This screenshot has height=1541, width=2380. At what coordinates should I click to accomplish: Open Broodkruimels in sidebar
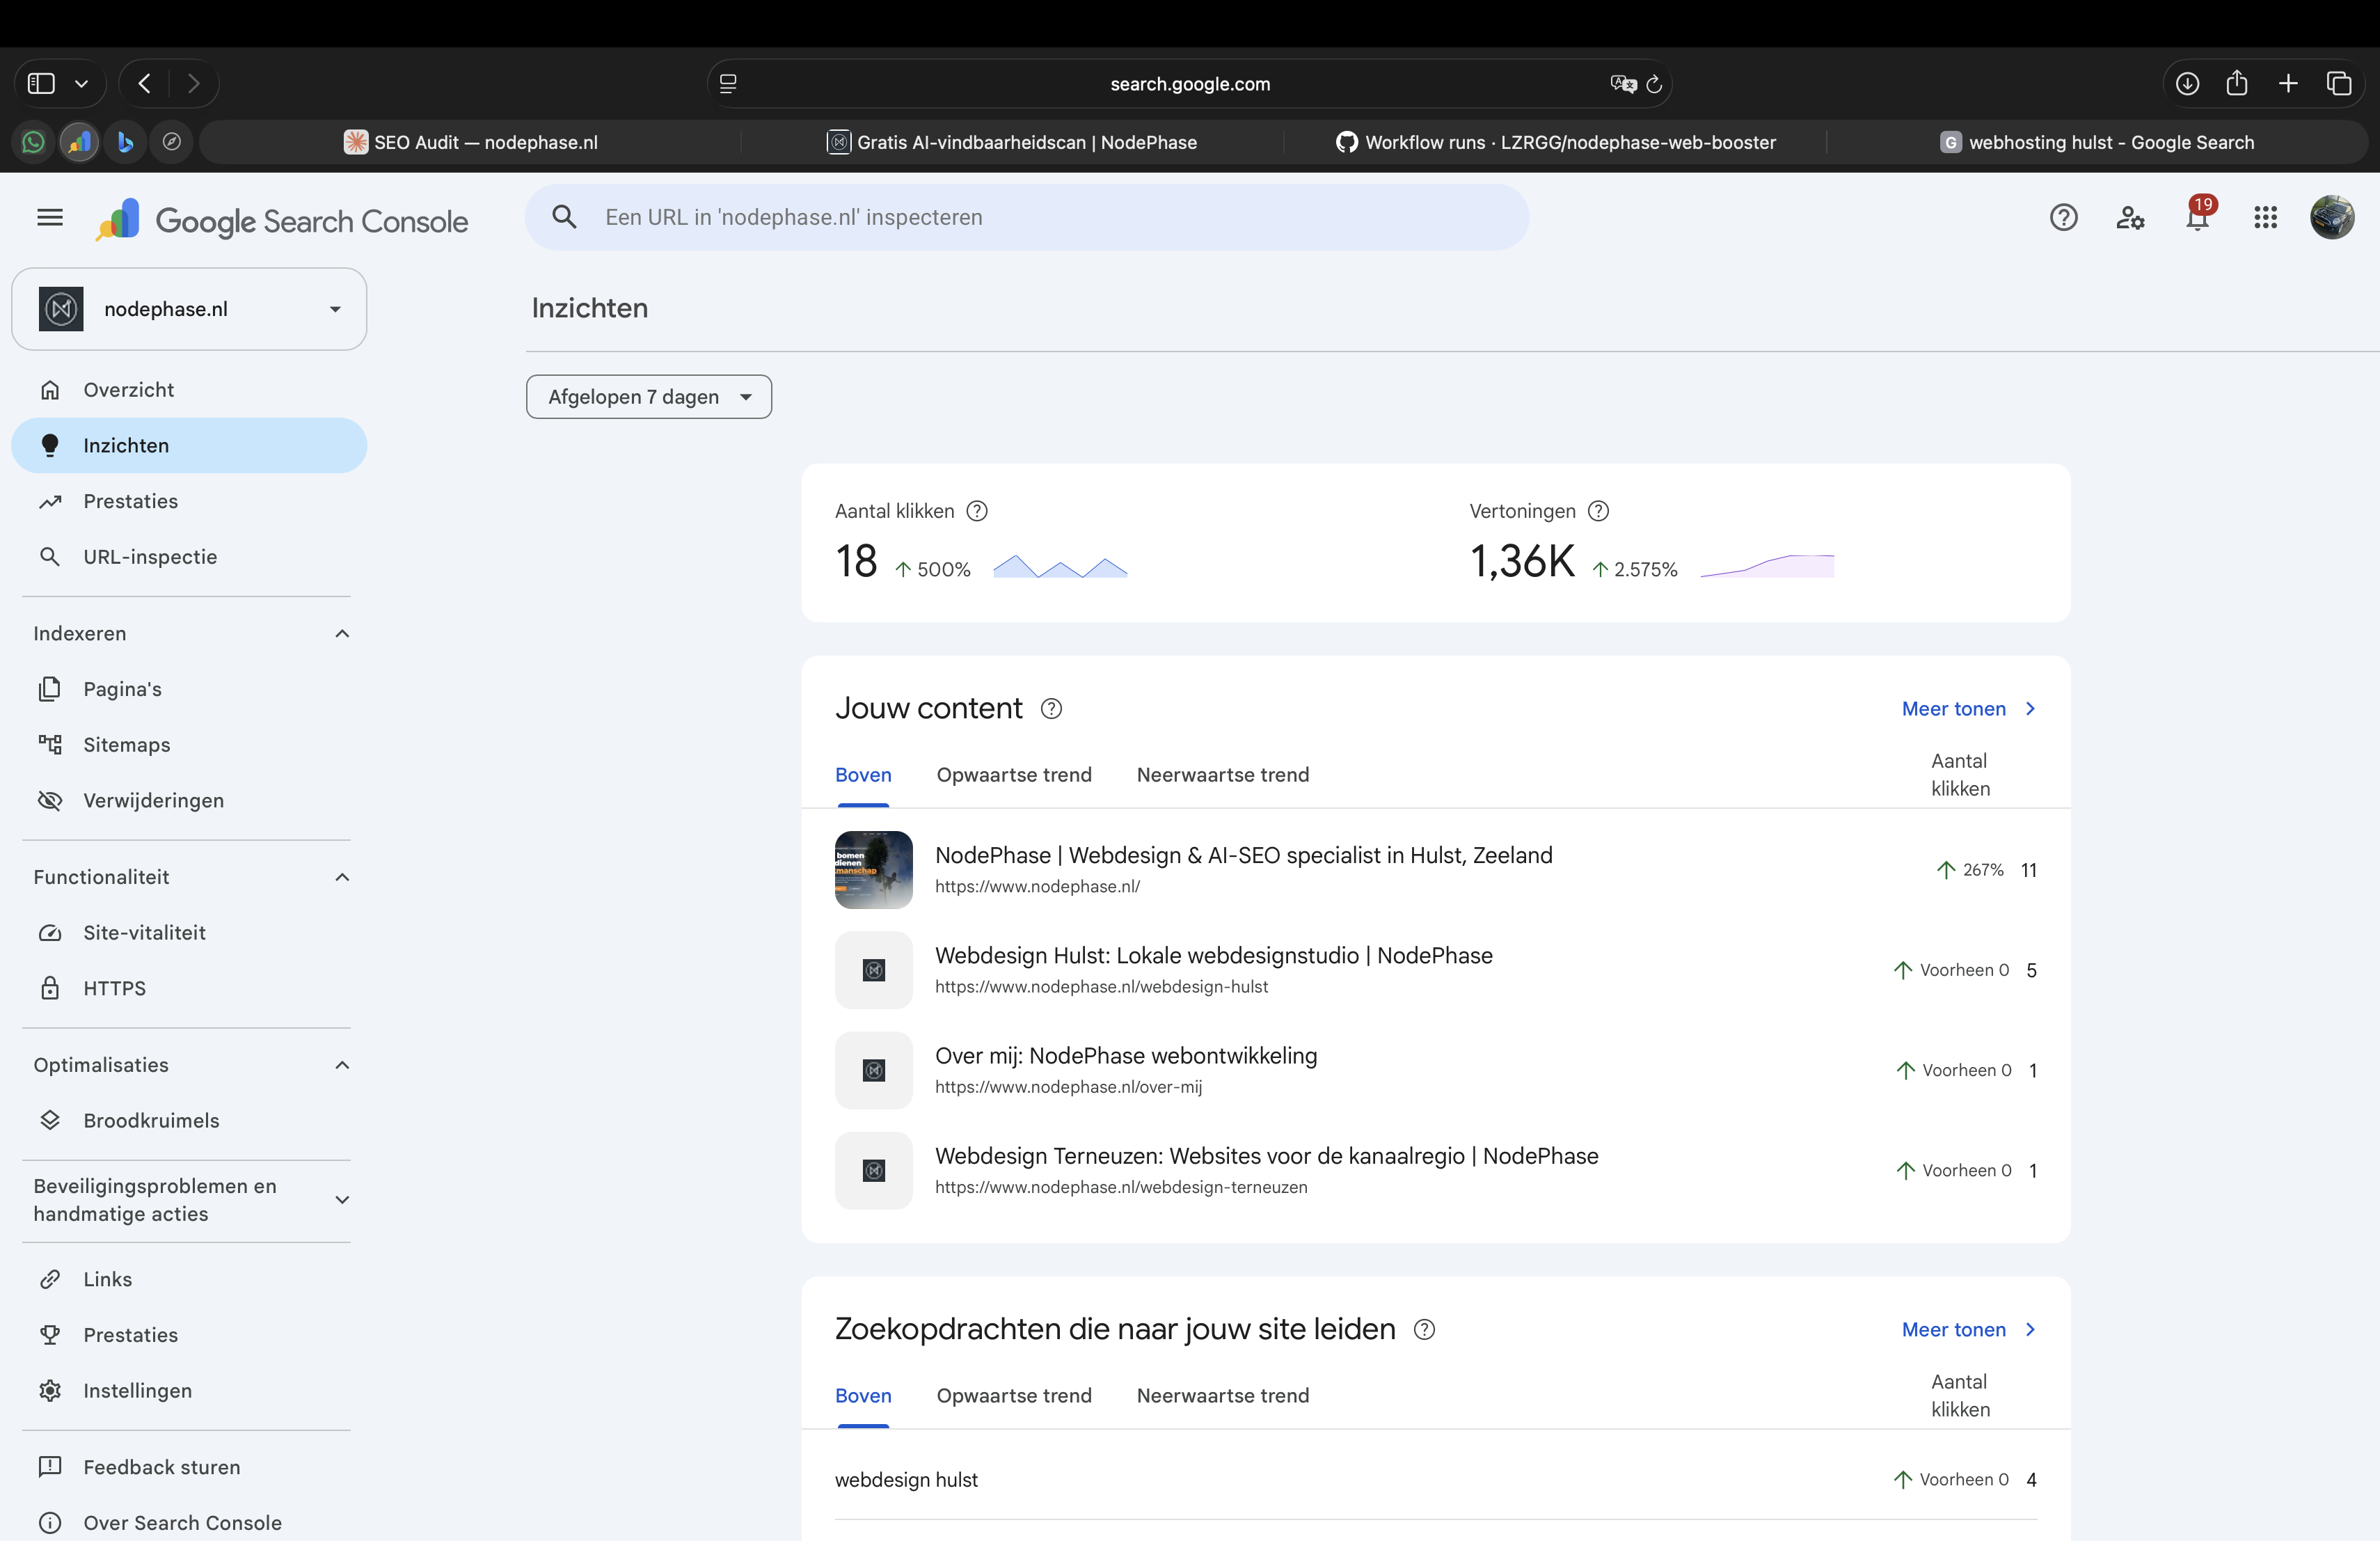(189, 1121)
